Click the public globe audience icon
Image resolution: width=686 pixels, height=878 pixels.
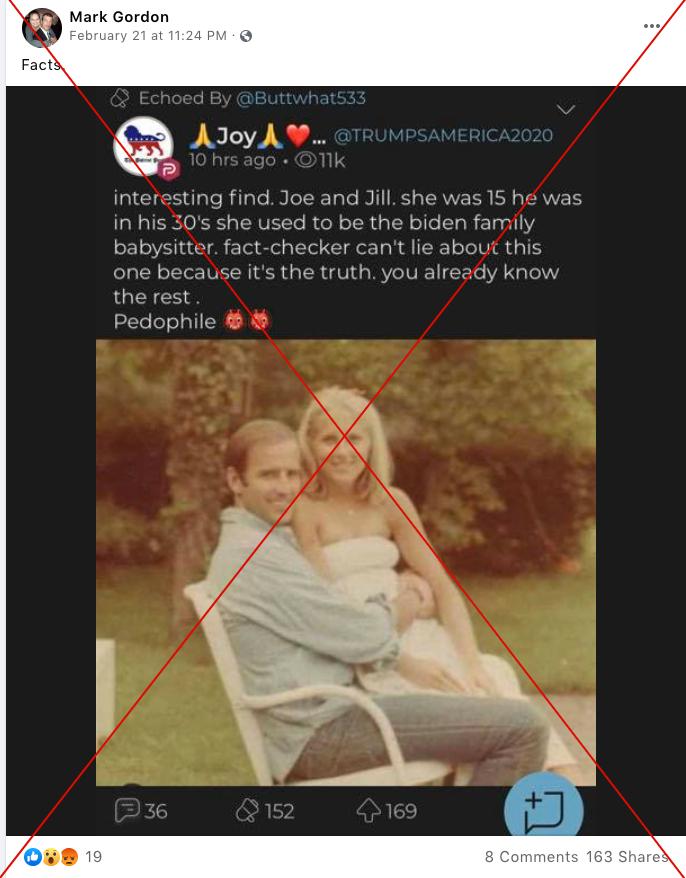click(x=246, y=36)
